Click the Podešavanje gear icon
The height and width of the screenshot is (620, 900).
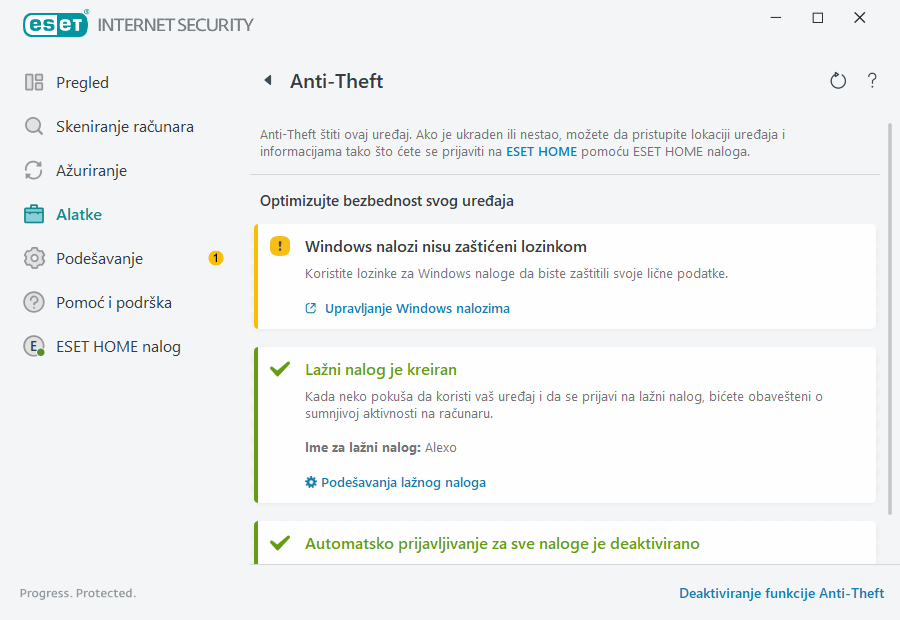pyautogui.click(x=33, y=258)
